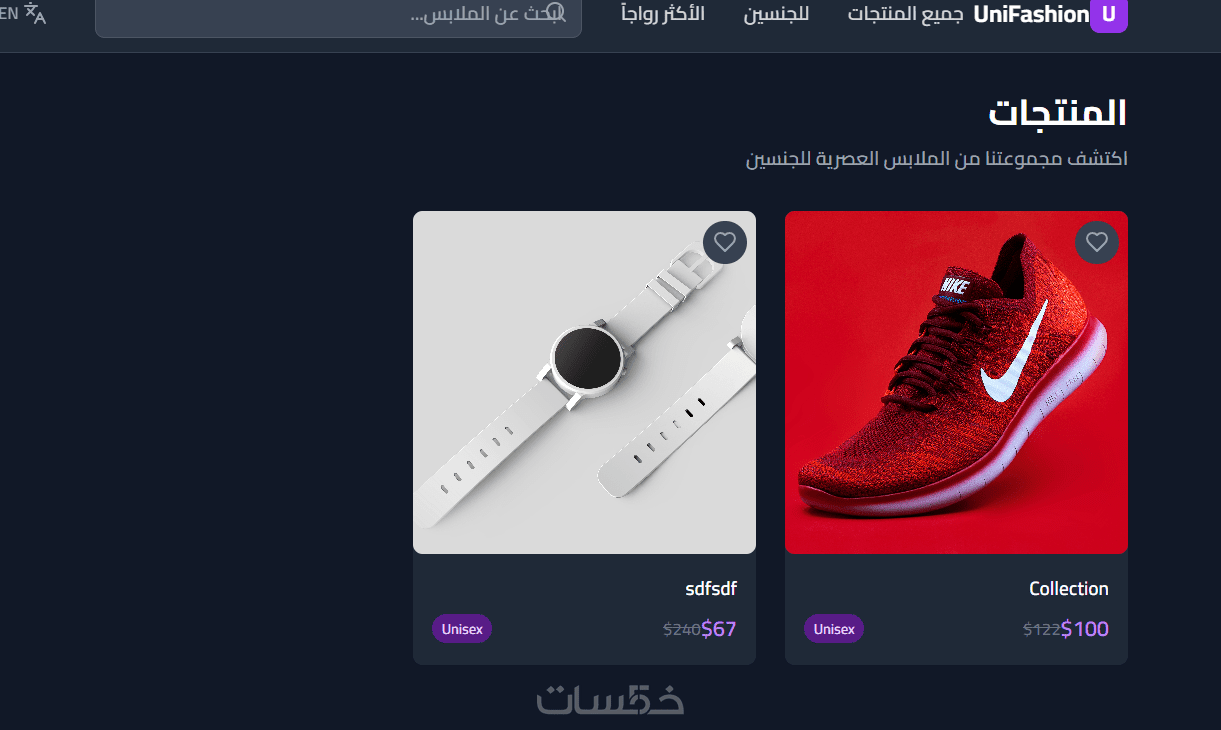This screenshot has height=730, width=1221.
Task: Open the للجنسين menu item
Action: tap(776, 14)
